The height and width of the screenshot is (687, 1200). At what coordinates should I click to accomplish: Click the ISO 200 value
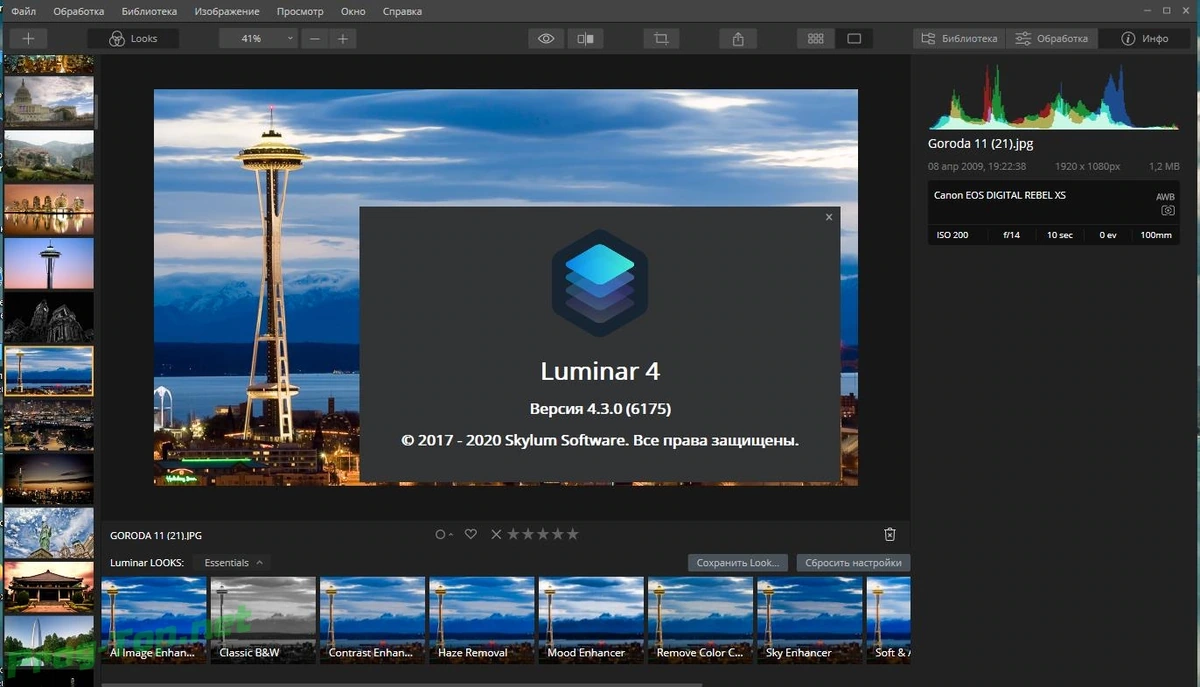(x=953, y=235)
